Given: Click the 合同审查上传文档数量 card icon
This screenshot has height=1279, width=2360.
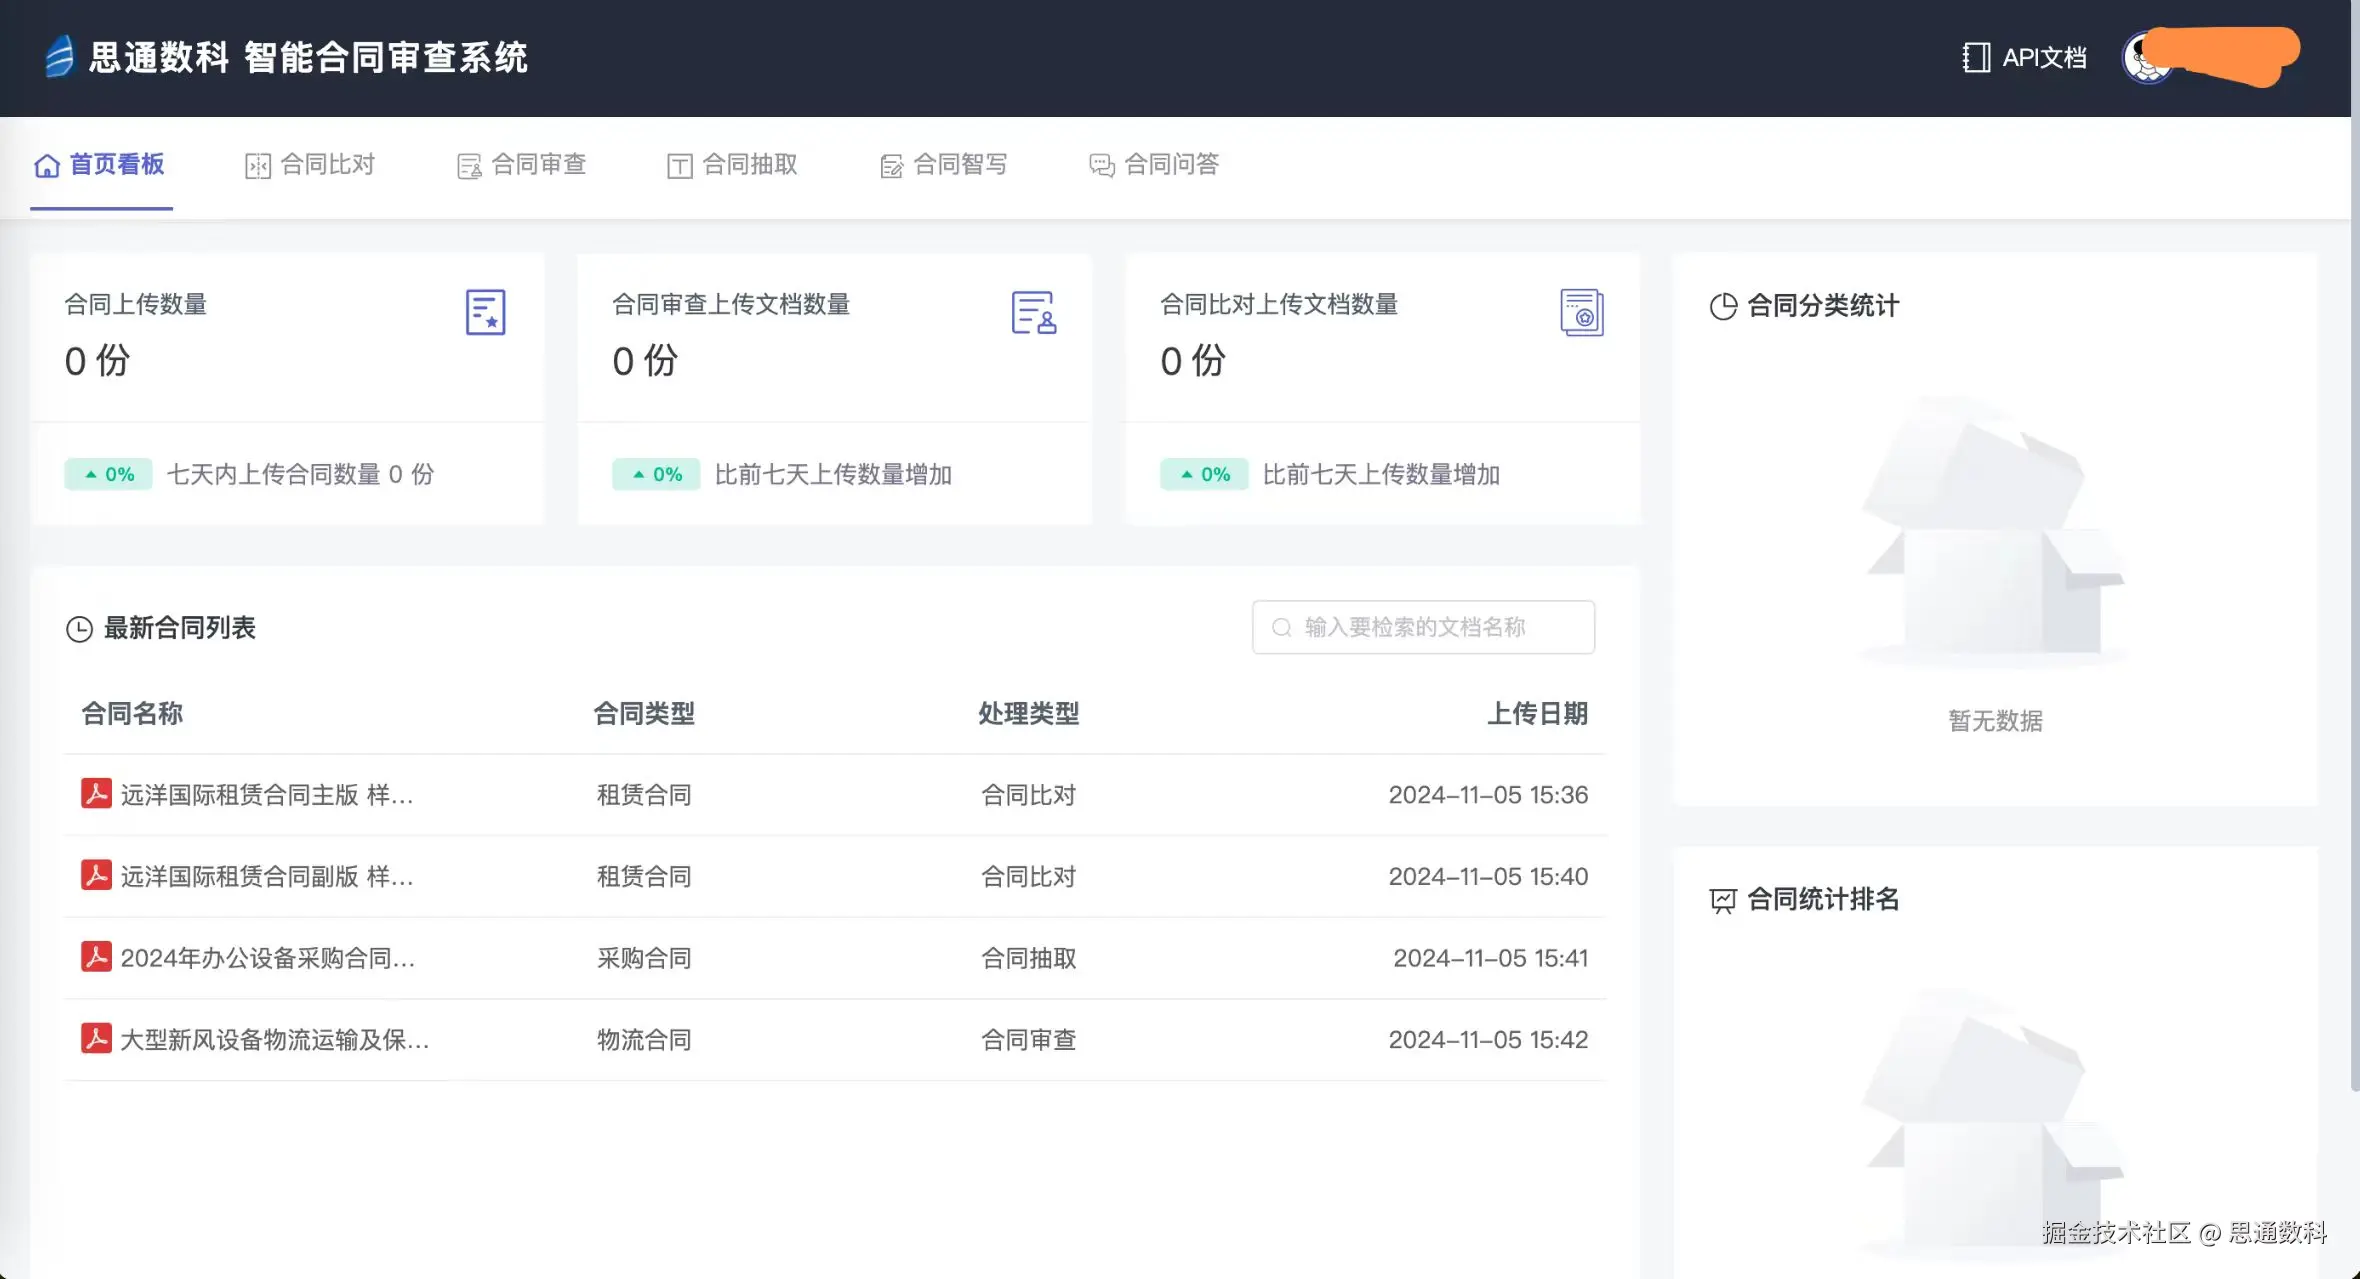Looking at the screenshot, I should pyautogui.click(x=1033, y=312).
